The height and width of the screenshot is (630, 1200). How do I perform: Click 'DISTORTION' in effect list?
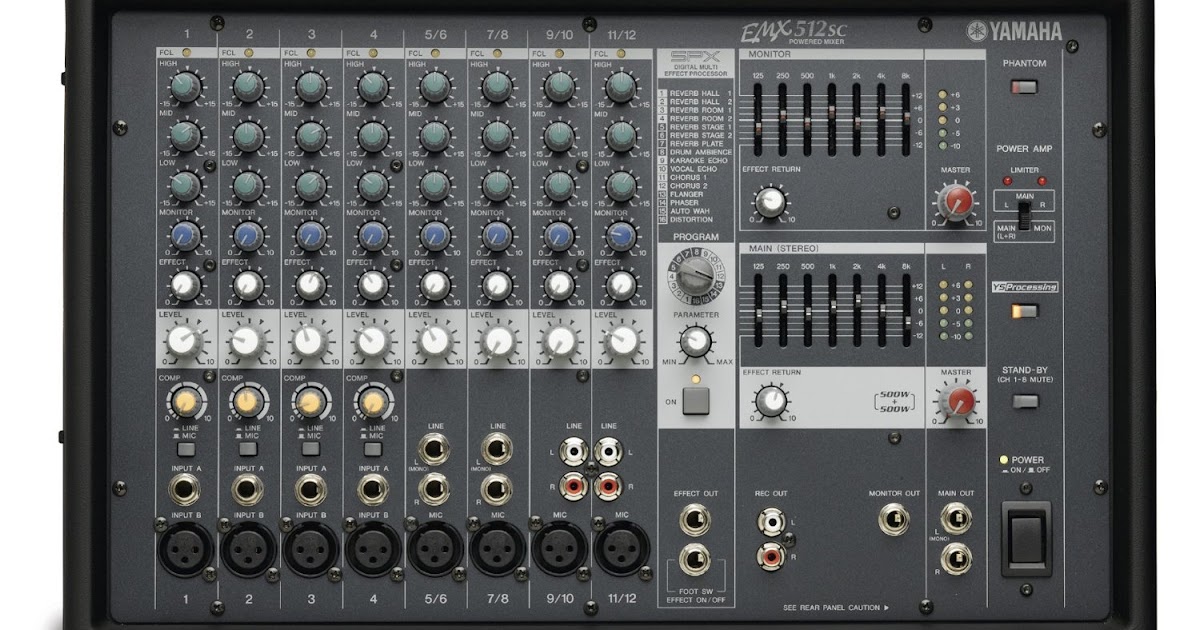[x=691, y=220]
